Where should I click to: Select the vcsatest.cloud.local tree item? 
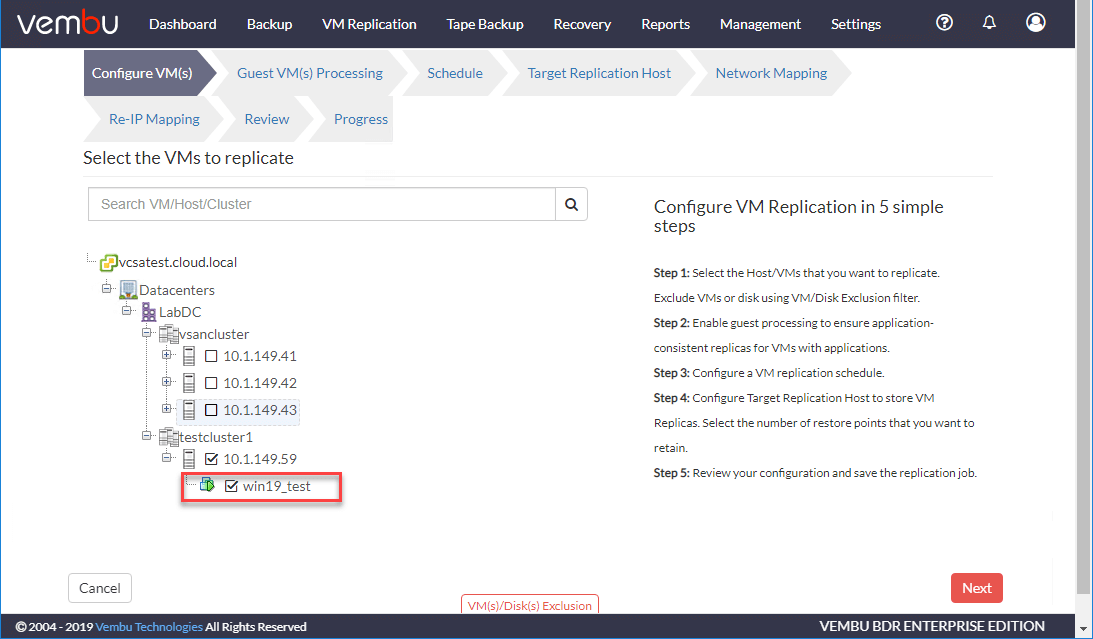pyautogui.click(x=178, y=263)
